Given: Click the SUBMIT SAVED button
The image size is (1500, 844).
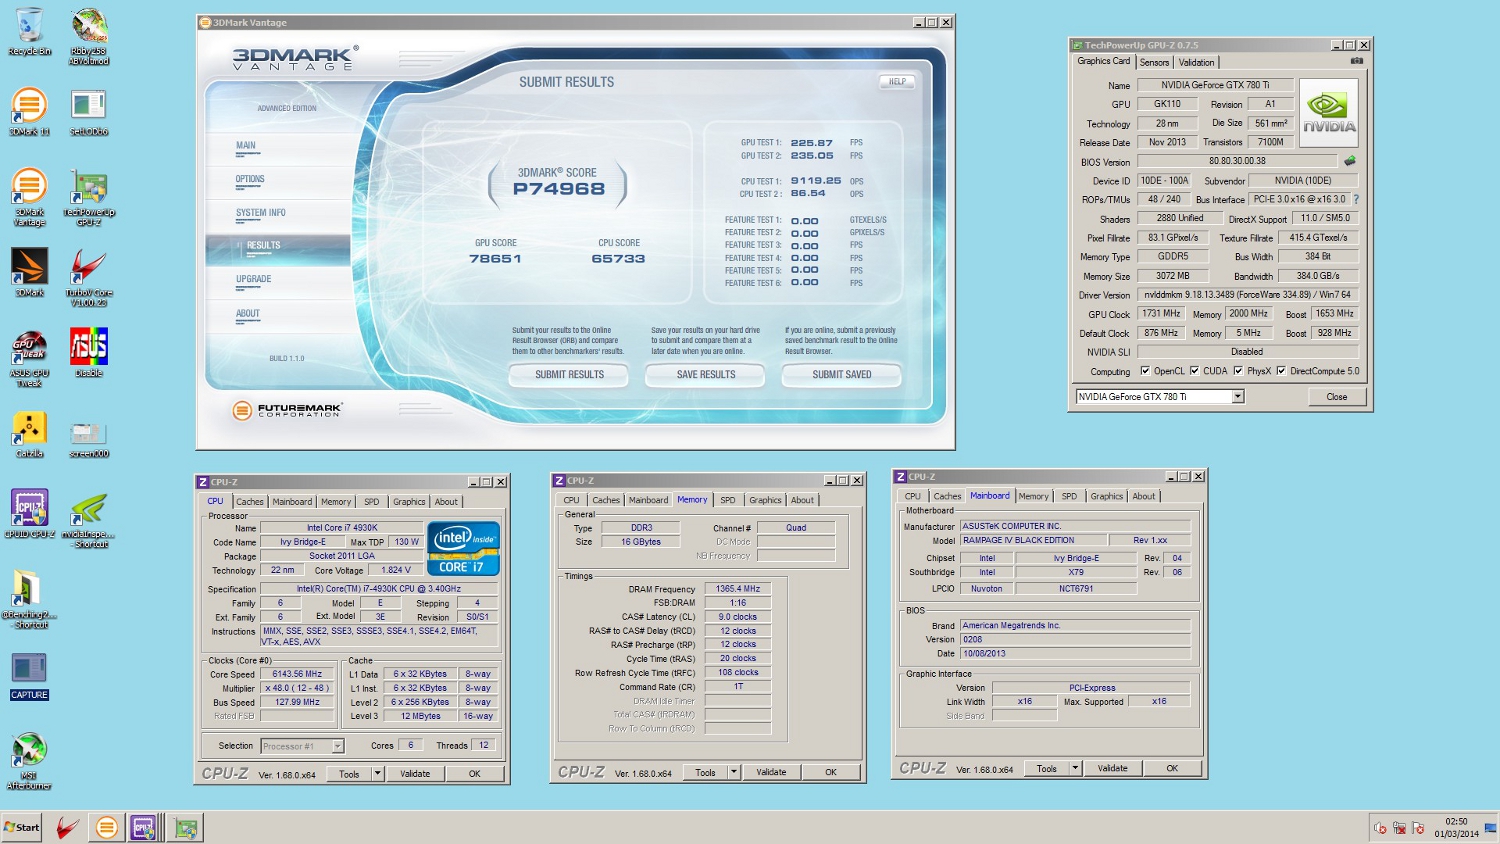Looking at the screenshot, I should (842, 375).
